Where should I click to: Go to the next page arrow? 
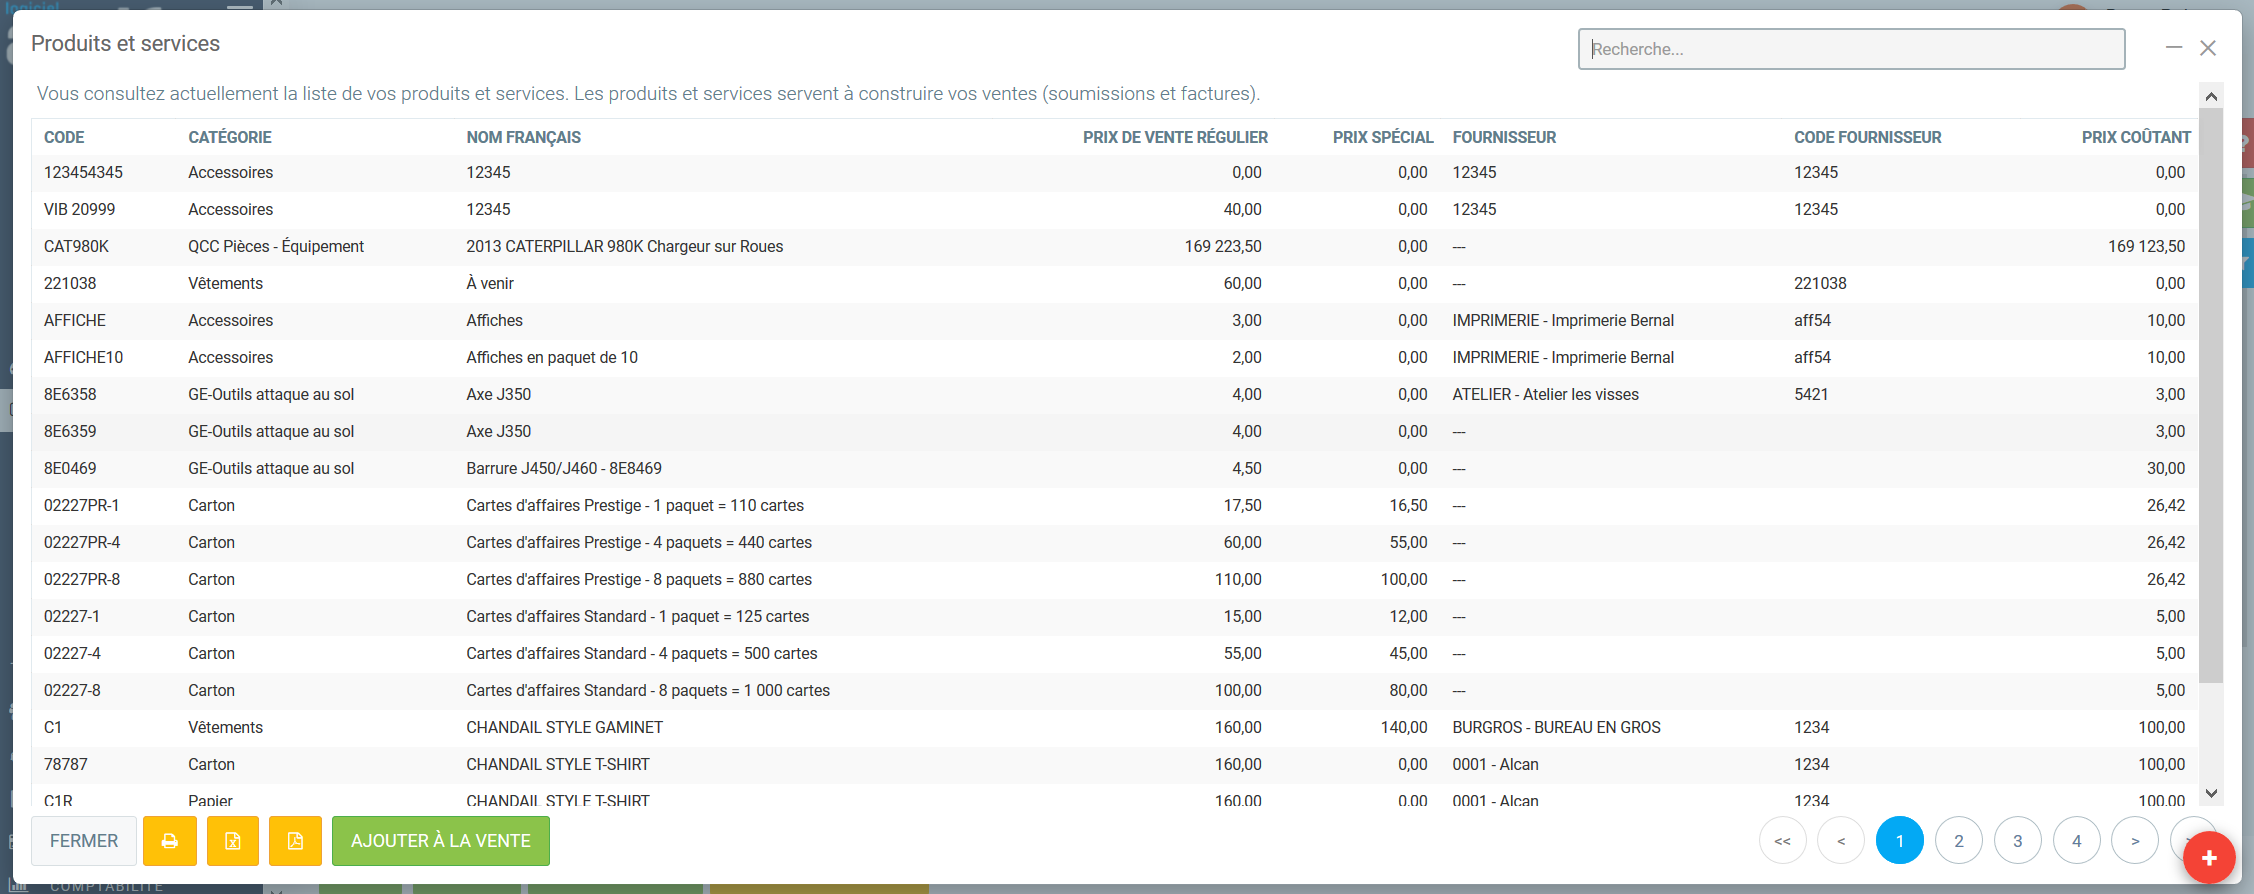[x=2135, y=841]
